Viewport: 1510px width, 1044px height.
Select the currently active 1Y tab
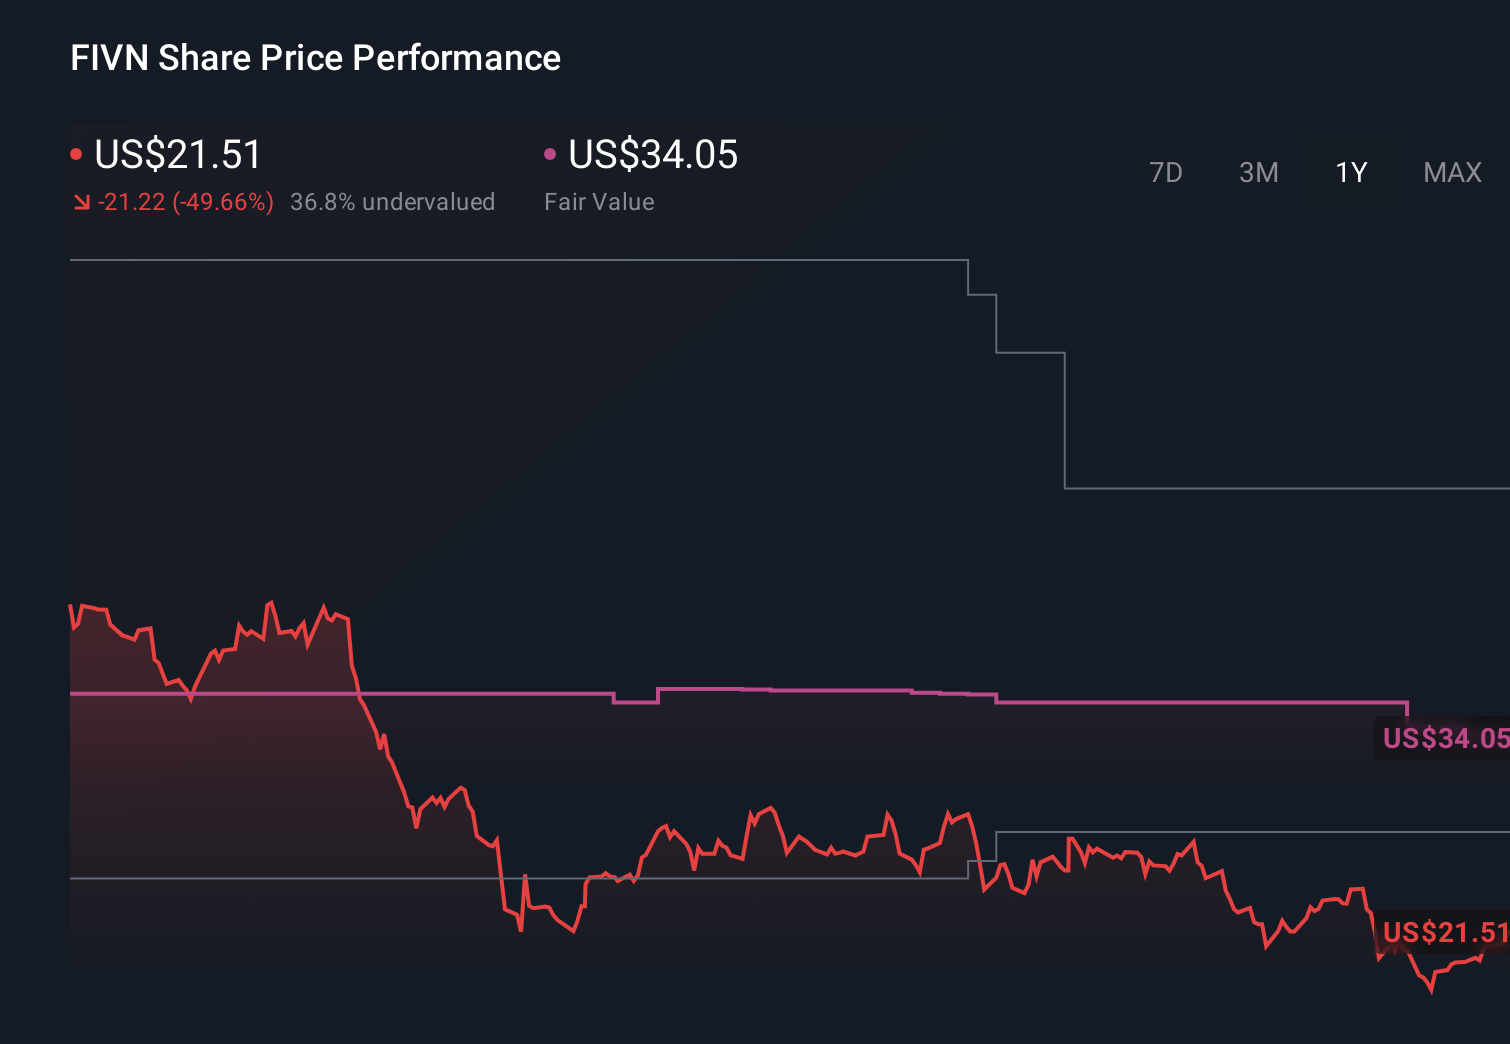pyautogui.click(x=1350, y=172)
